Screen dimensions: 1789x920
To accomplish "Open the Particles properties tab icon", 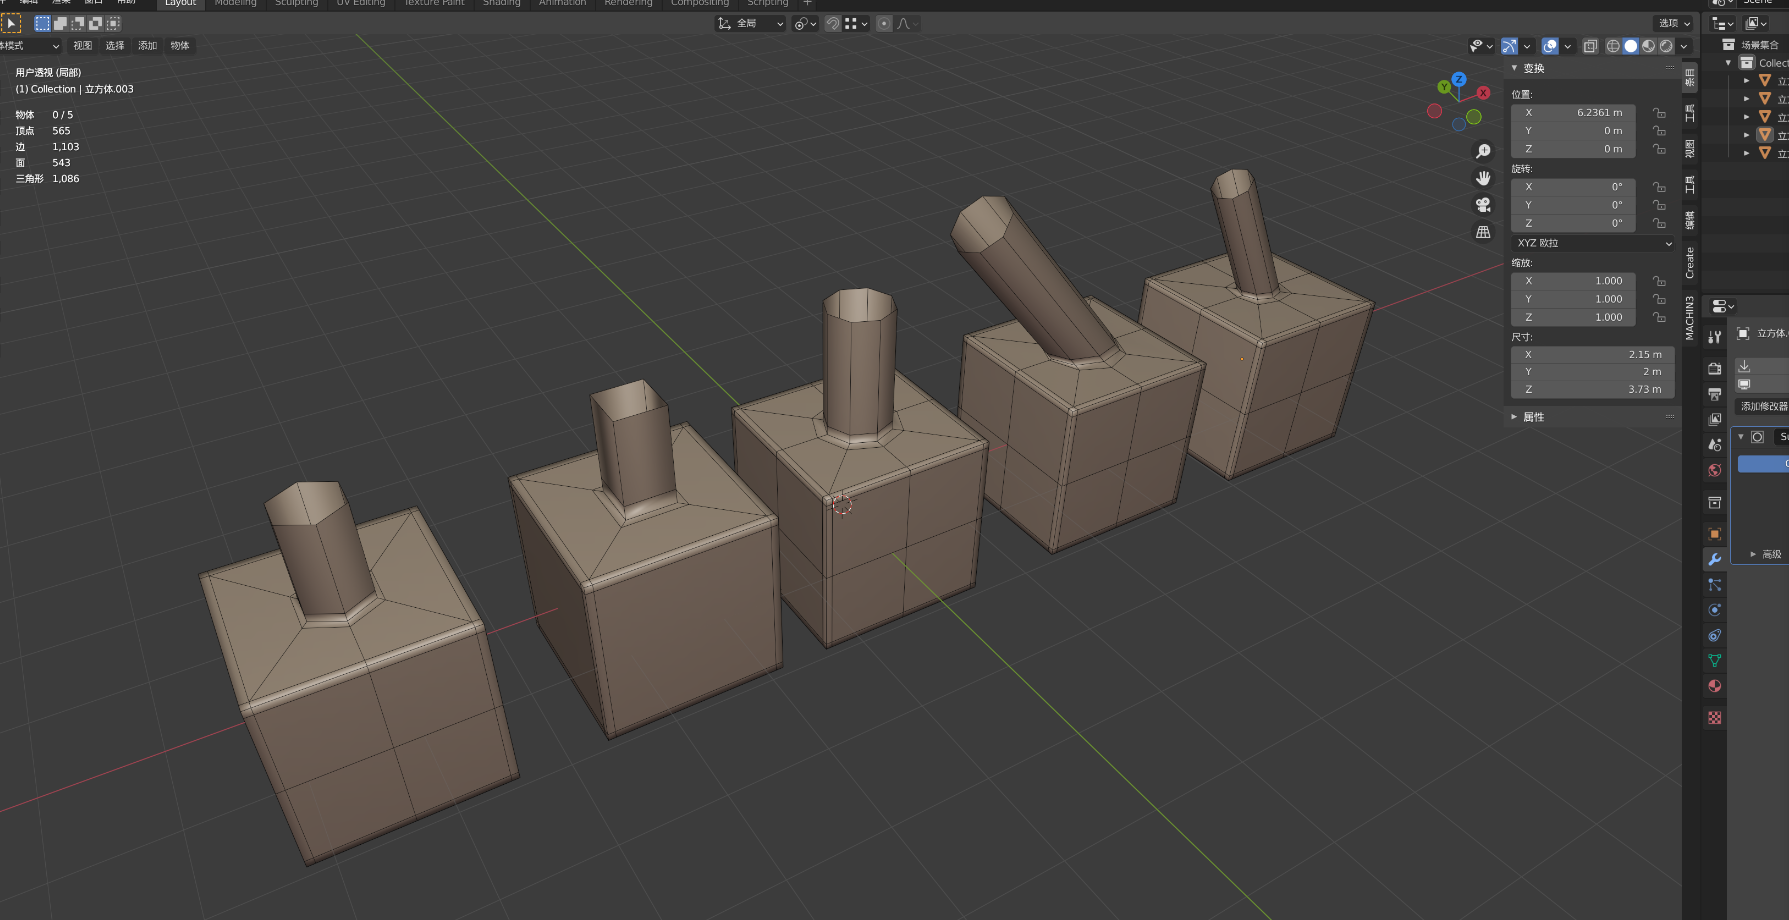I will [x=1715, y=584].
